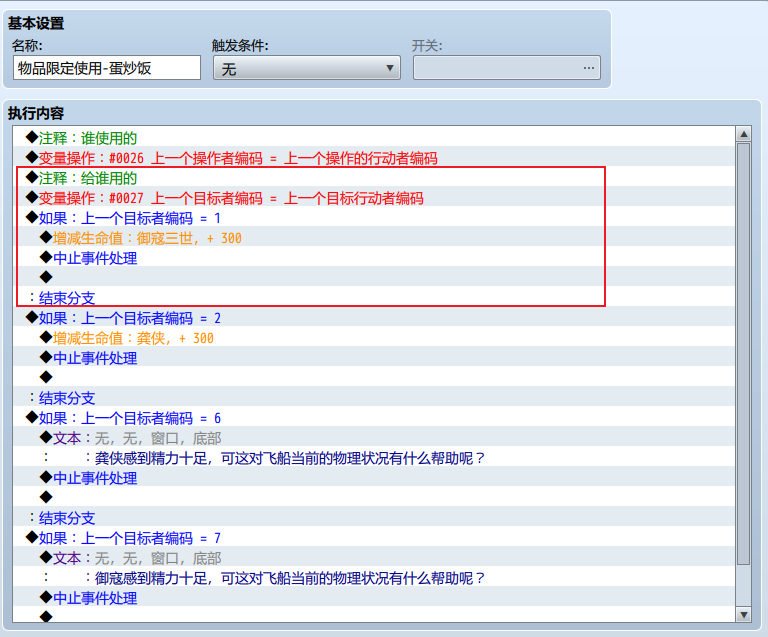Select the empty command line under the = 2 branch
The width and height of the screenshot is (768, 637).
click(x=374, y=377)
